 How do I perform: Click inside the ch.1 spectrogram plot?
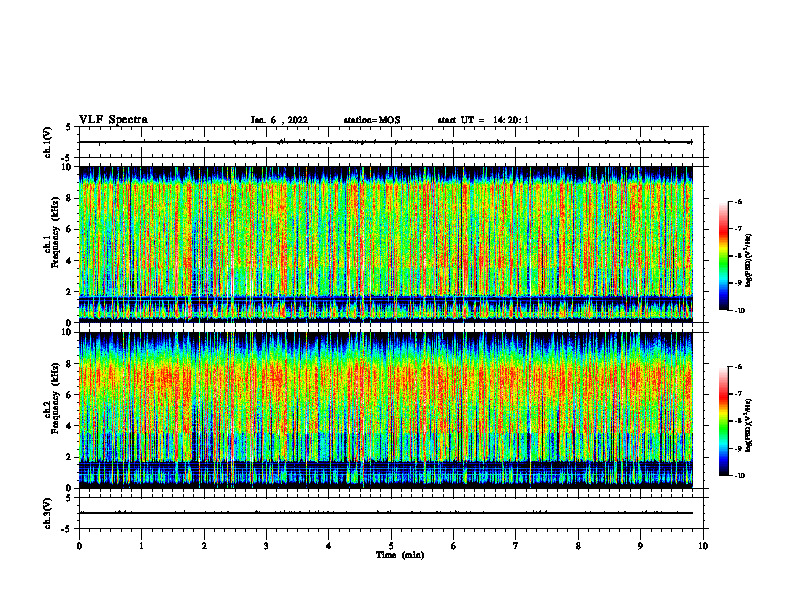(x=386, y=244)
